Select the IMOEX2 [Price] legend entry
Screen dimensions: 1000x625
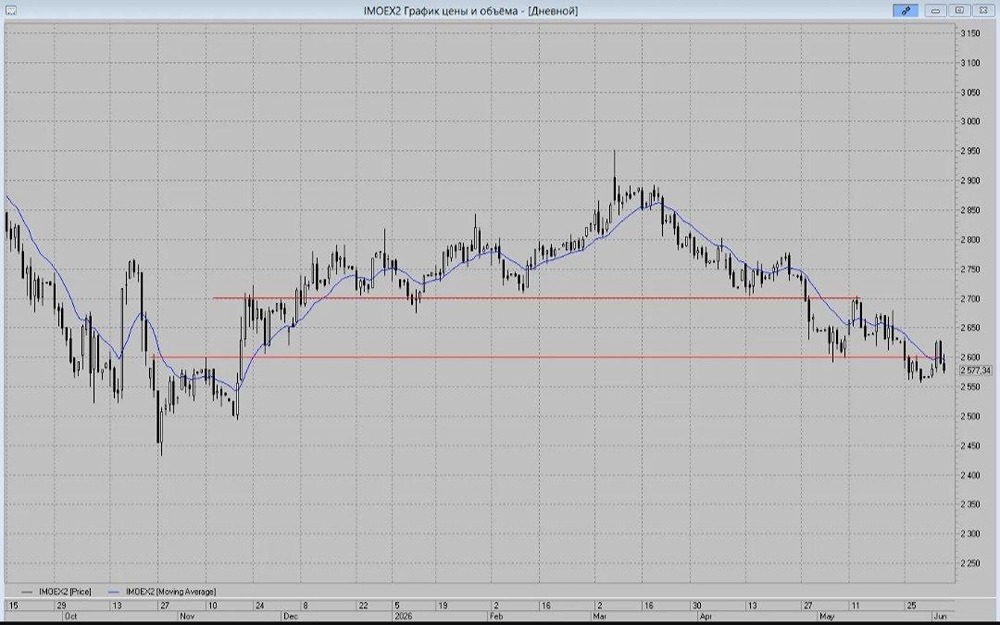click(65, 591)
